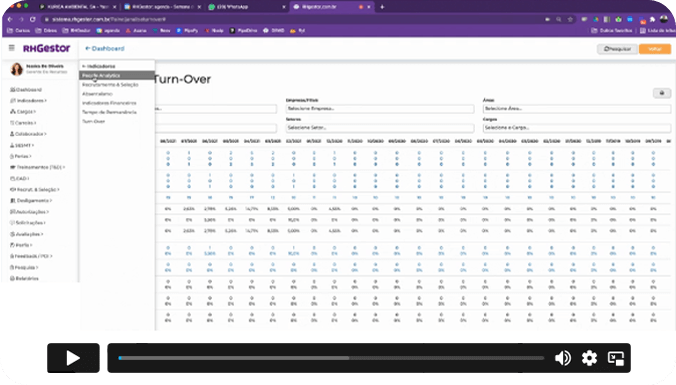Expand EAD in the sidebar

click(x=19, y=178)
